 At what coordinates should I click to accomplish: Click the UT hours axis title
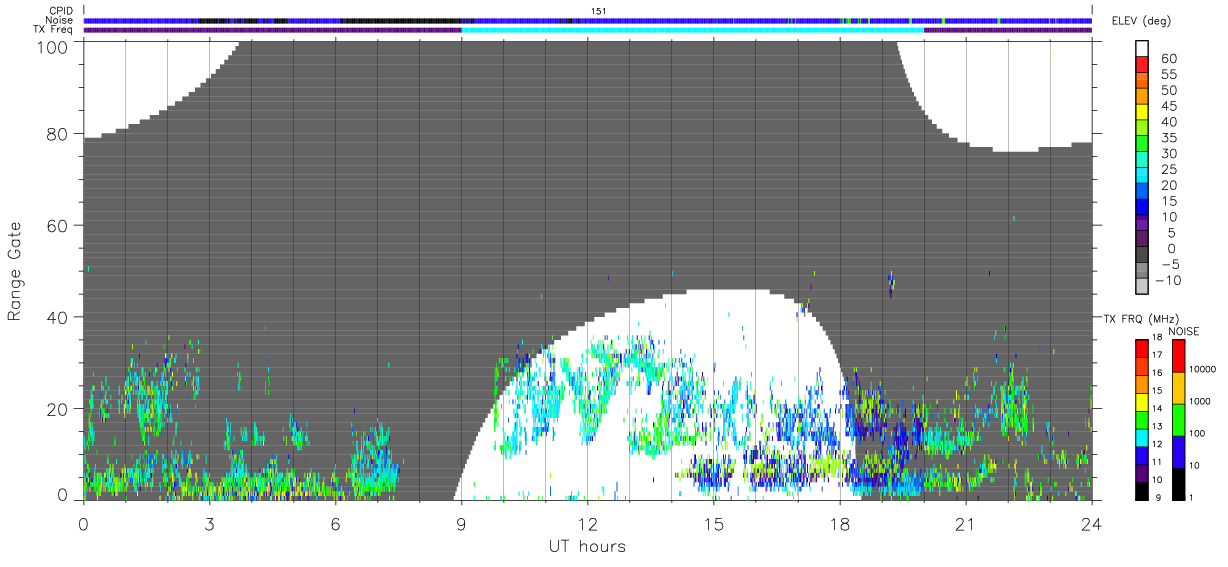coord(587,546)
